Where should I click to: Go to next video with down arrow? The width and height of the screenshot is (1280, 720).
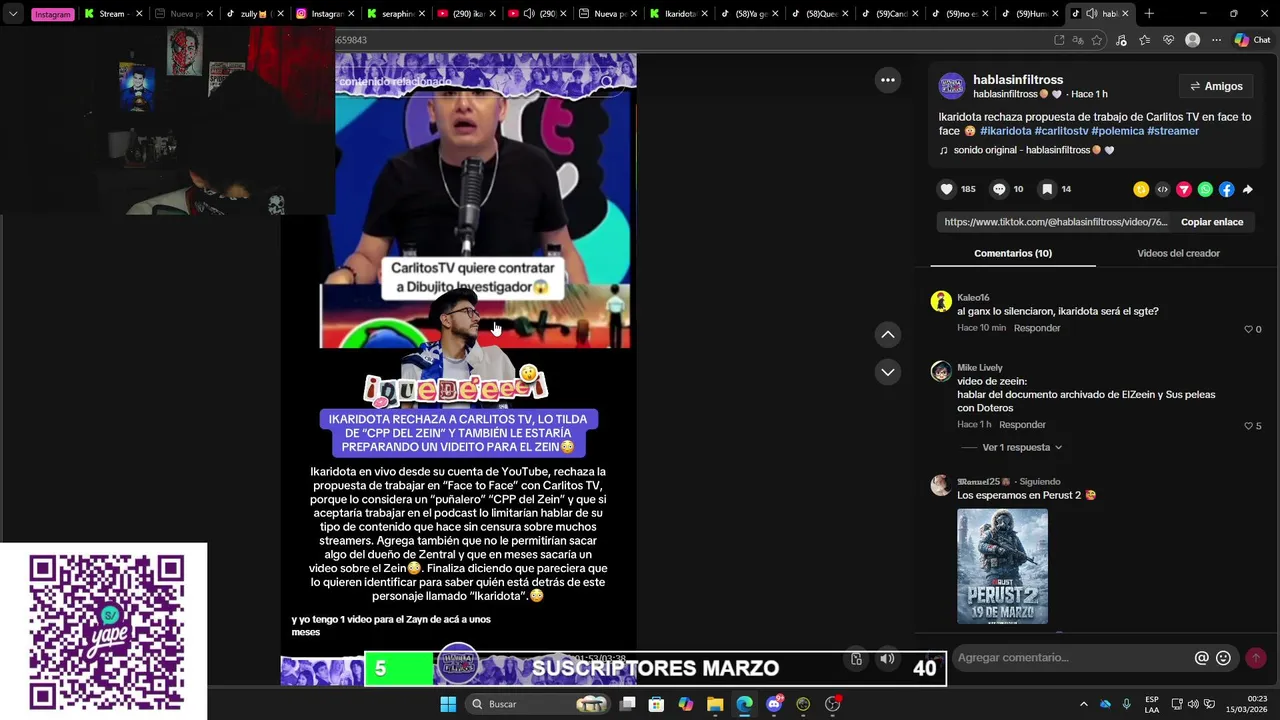887,372
